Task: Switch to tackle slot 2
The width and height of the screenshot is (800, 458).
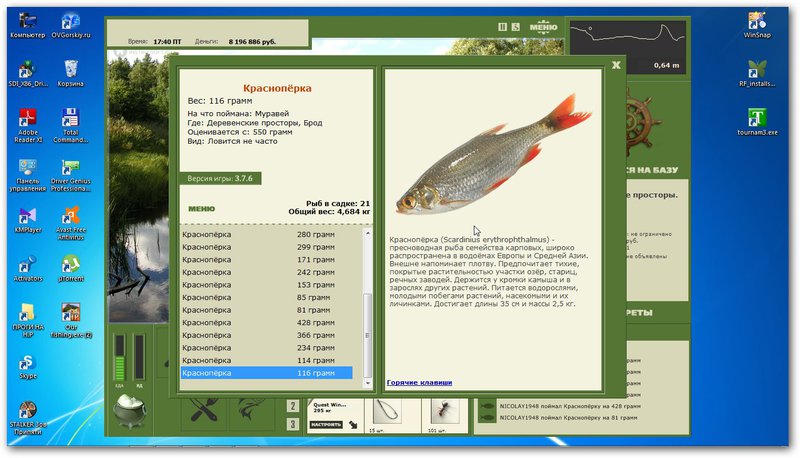Action: (292, 406)
